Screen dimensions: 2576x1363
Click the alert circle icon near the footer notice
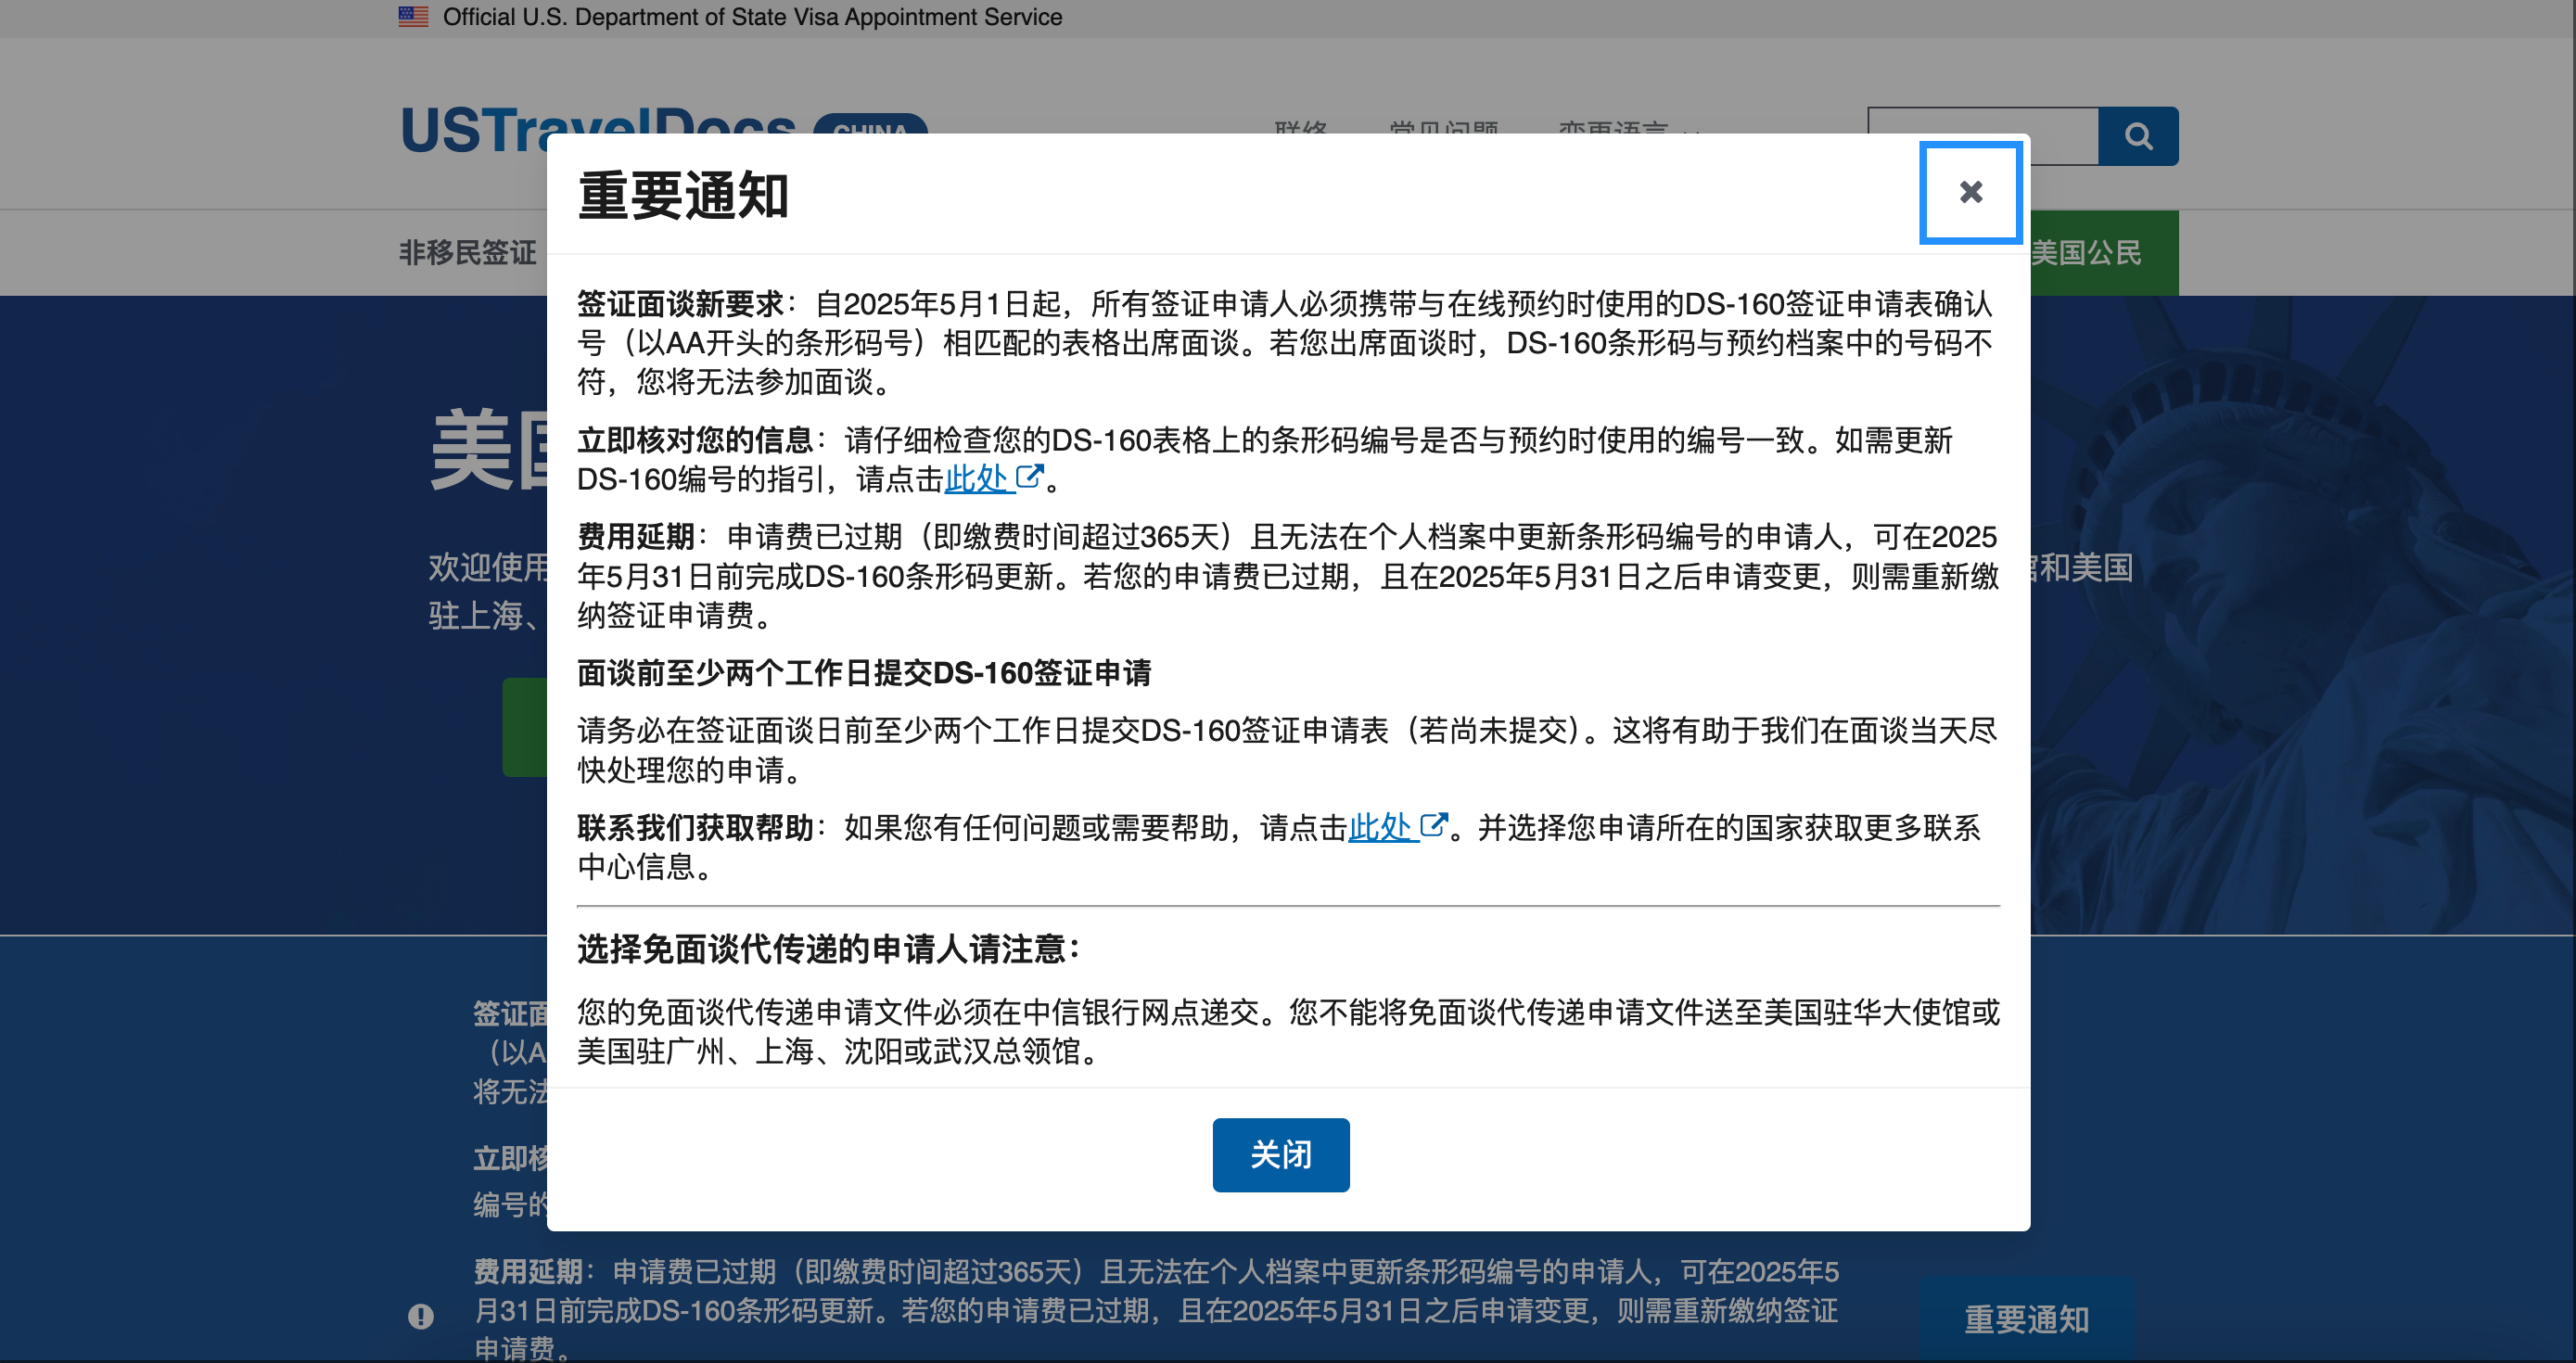423,1315
